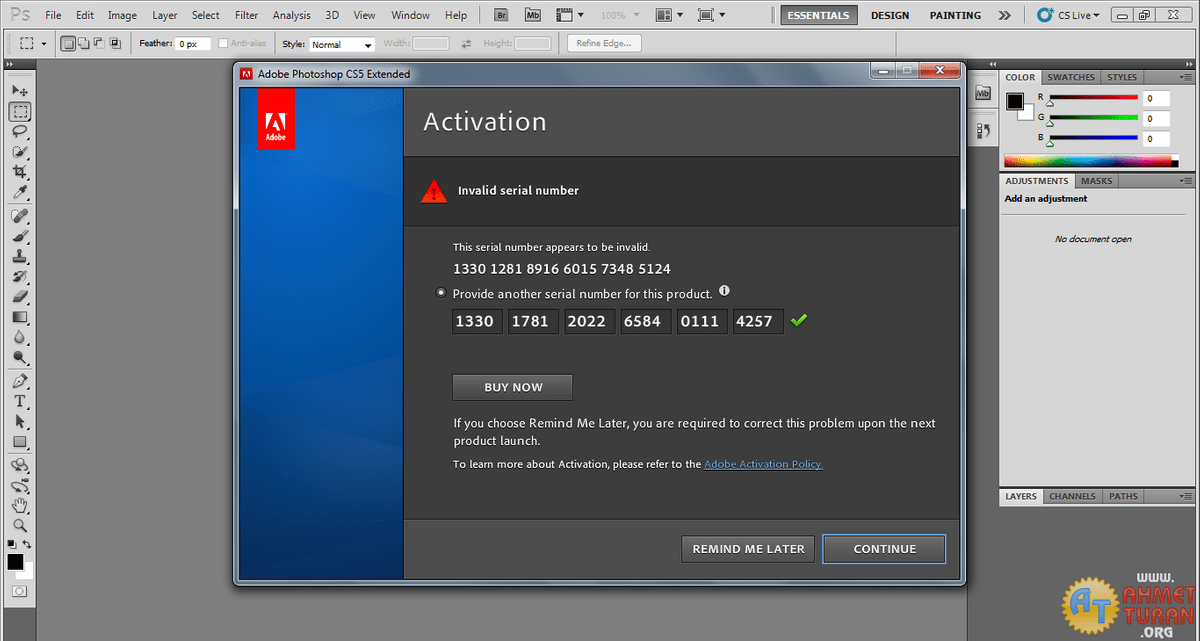The image size is (1200, 641).
Task: Select the Zoom tool
Action: click(20, 525)
